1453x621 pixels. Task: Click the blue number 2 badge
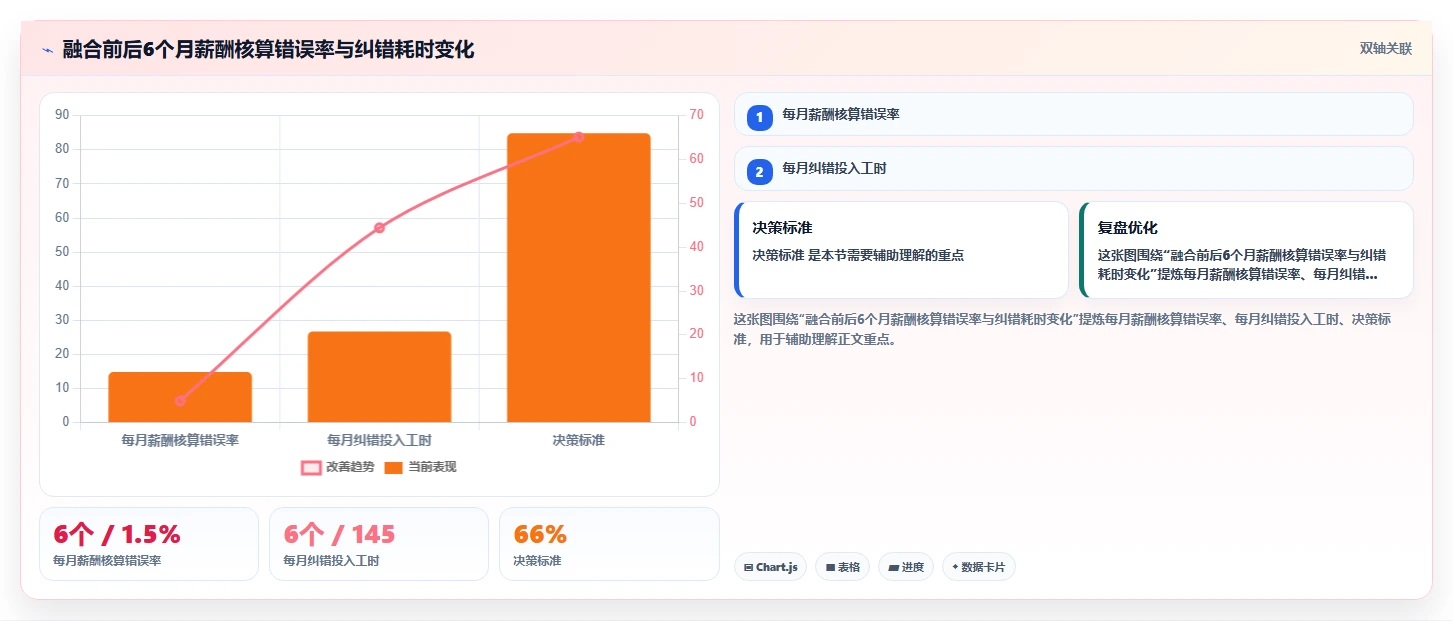coord(759,173)
